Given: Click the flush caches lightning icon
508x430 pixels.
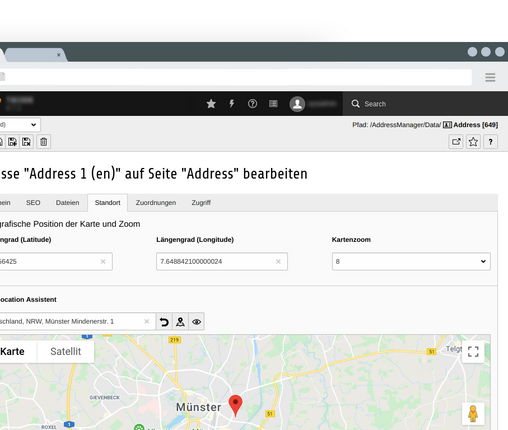Looking at the screenshot, I should point(232,104).
